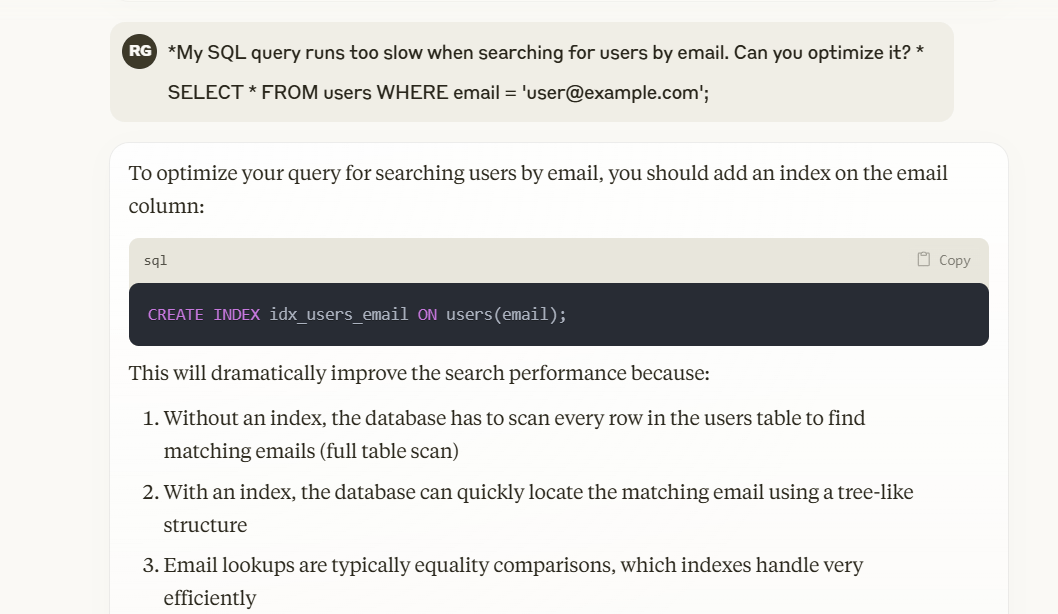The height and width of the screenshot is (614, 1058).
Task: Click users(email) in the code block
Action: pos(505,314)
